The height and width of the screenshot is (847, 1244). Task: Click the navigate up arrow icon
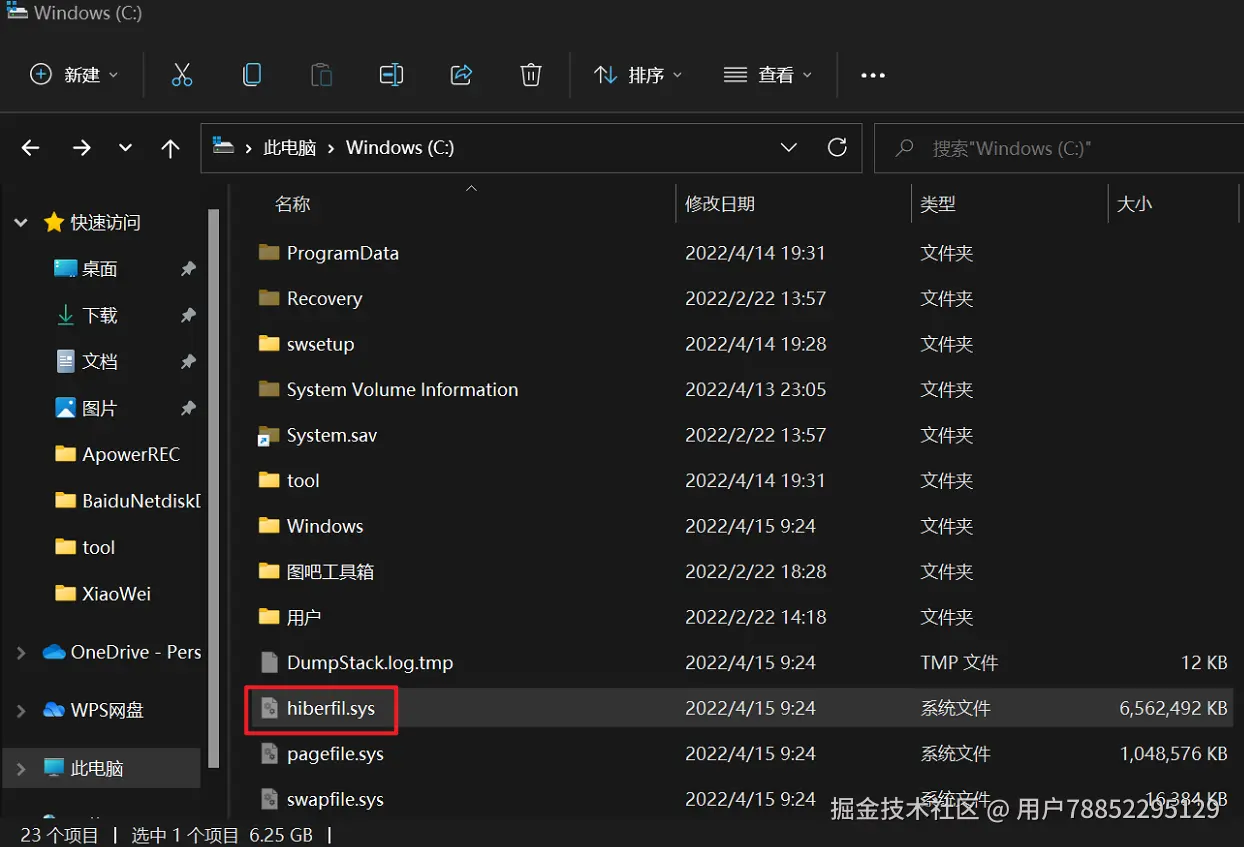click(x=170, y=147)
